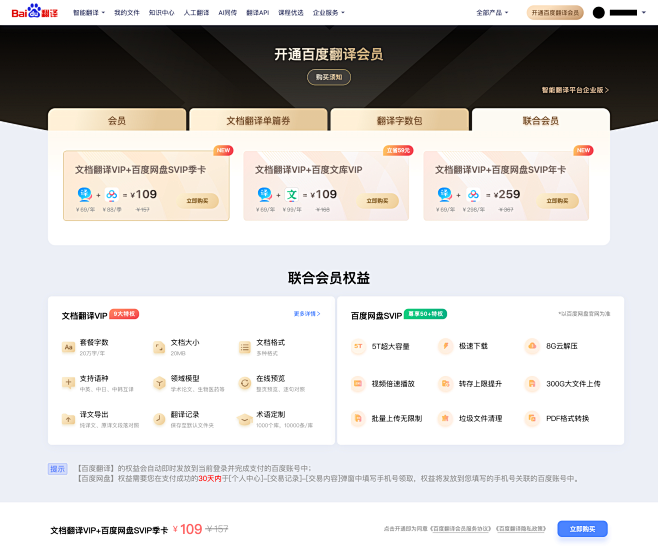Open AI同传 nav item
Image resolution: width=658 pixels, height=548 pixels.
pyautogui.click(x=227, y=13)
